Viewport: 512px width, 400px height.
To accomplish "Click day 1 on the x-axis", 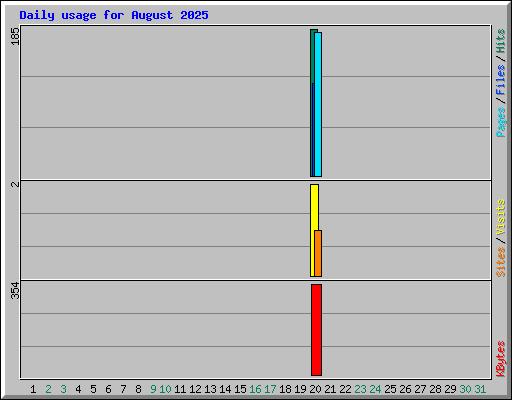I will tap(33, 389).
